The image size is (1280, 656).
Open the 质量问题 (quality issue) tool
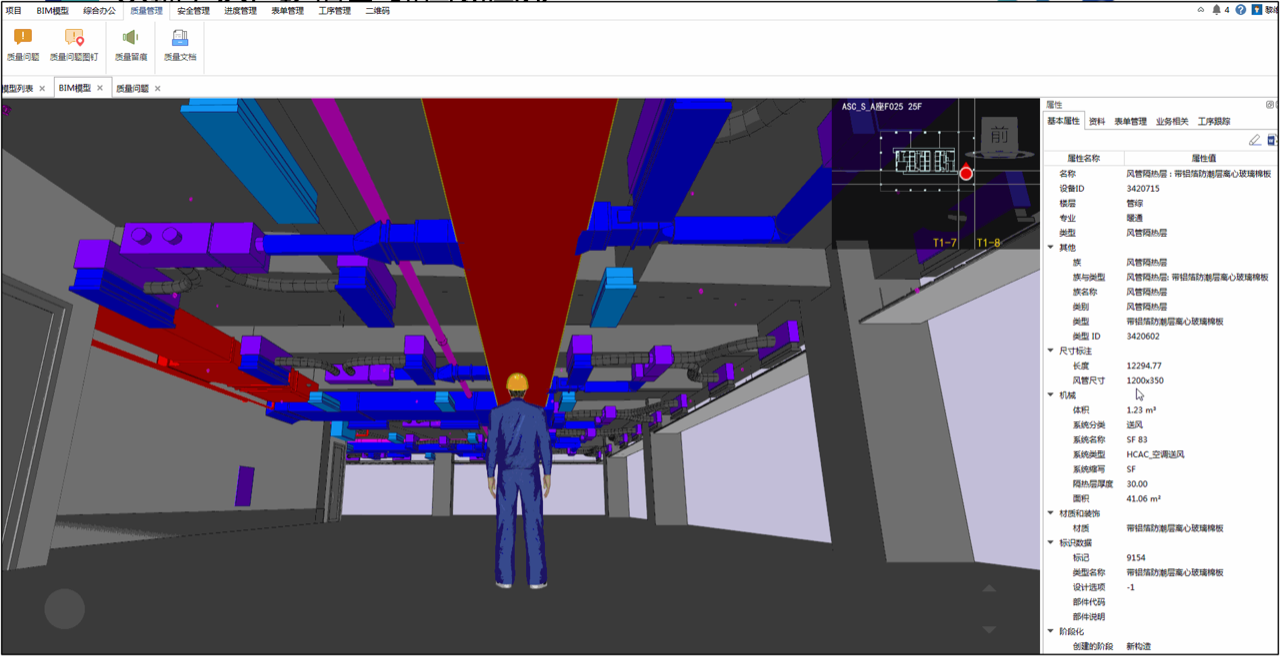pyautogui.click(x=22, y=45)
